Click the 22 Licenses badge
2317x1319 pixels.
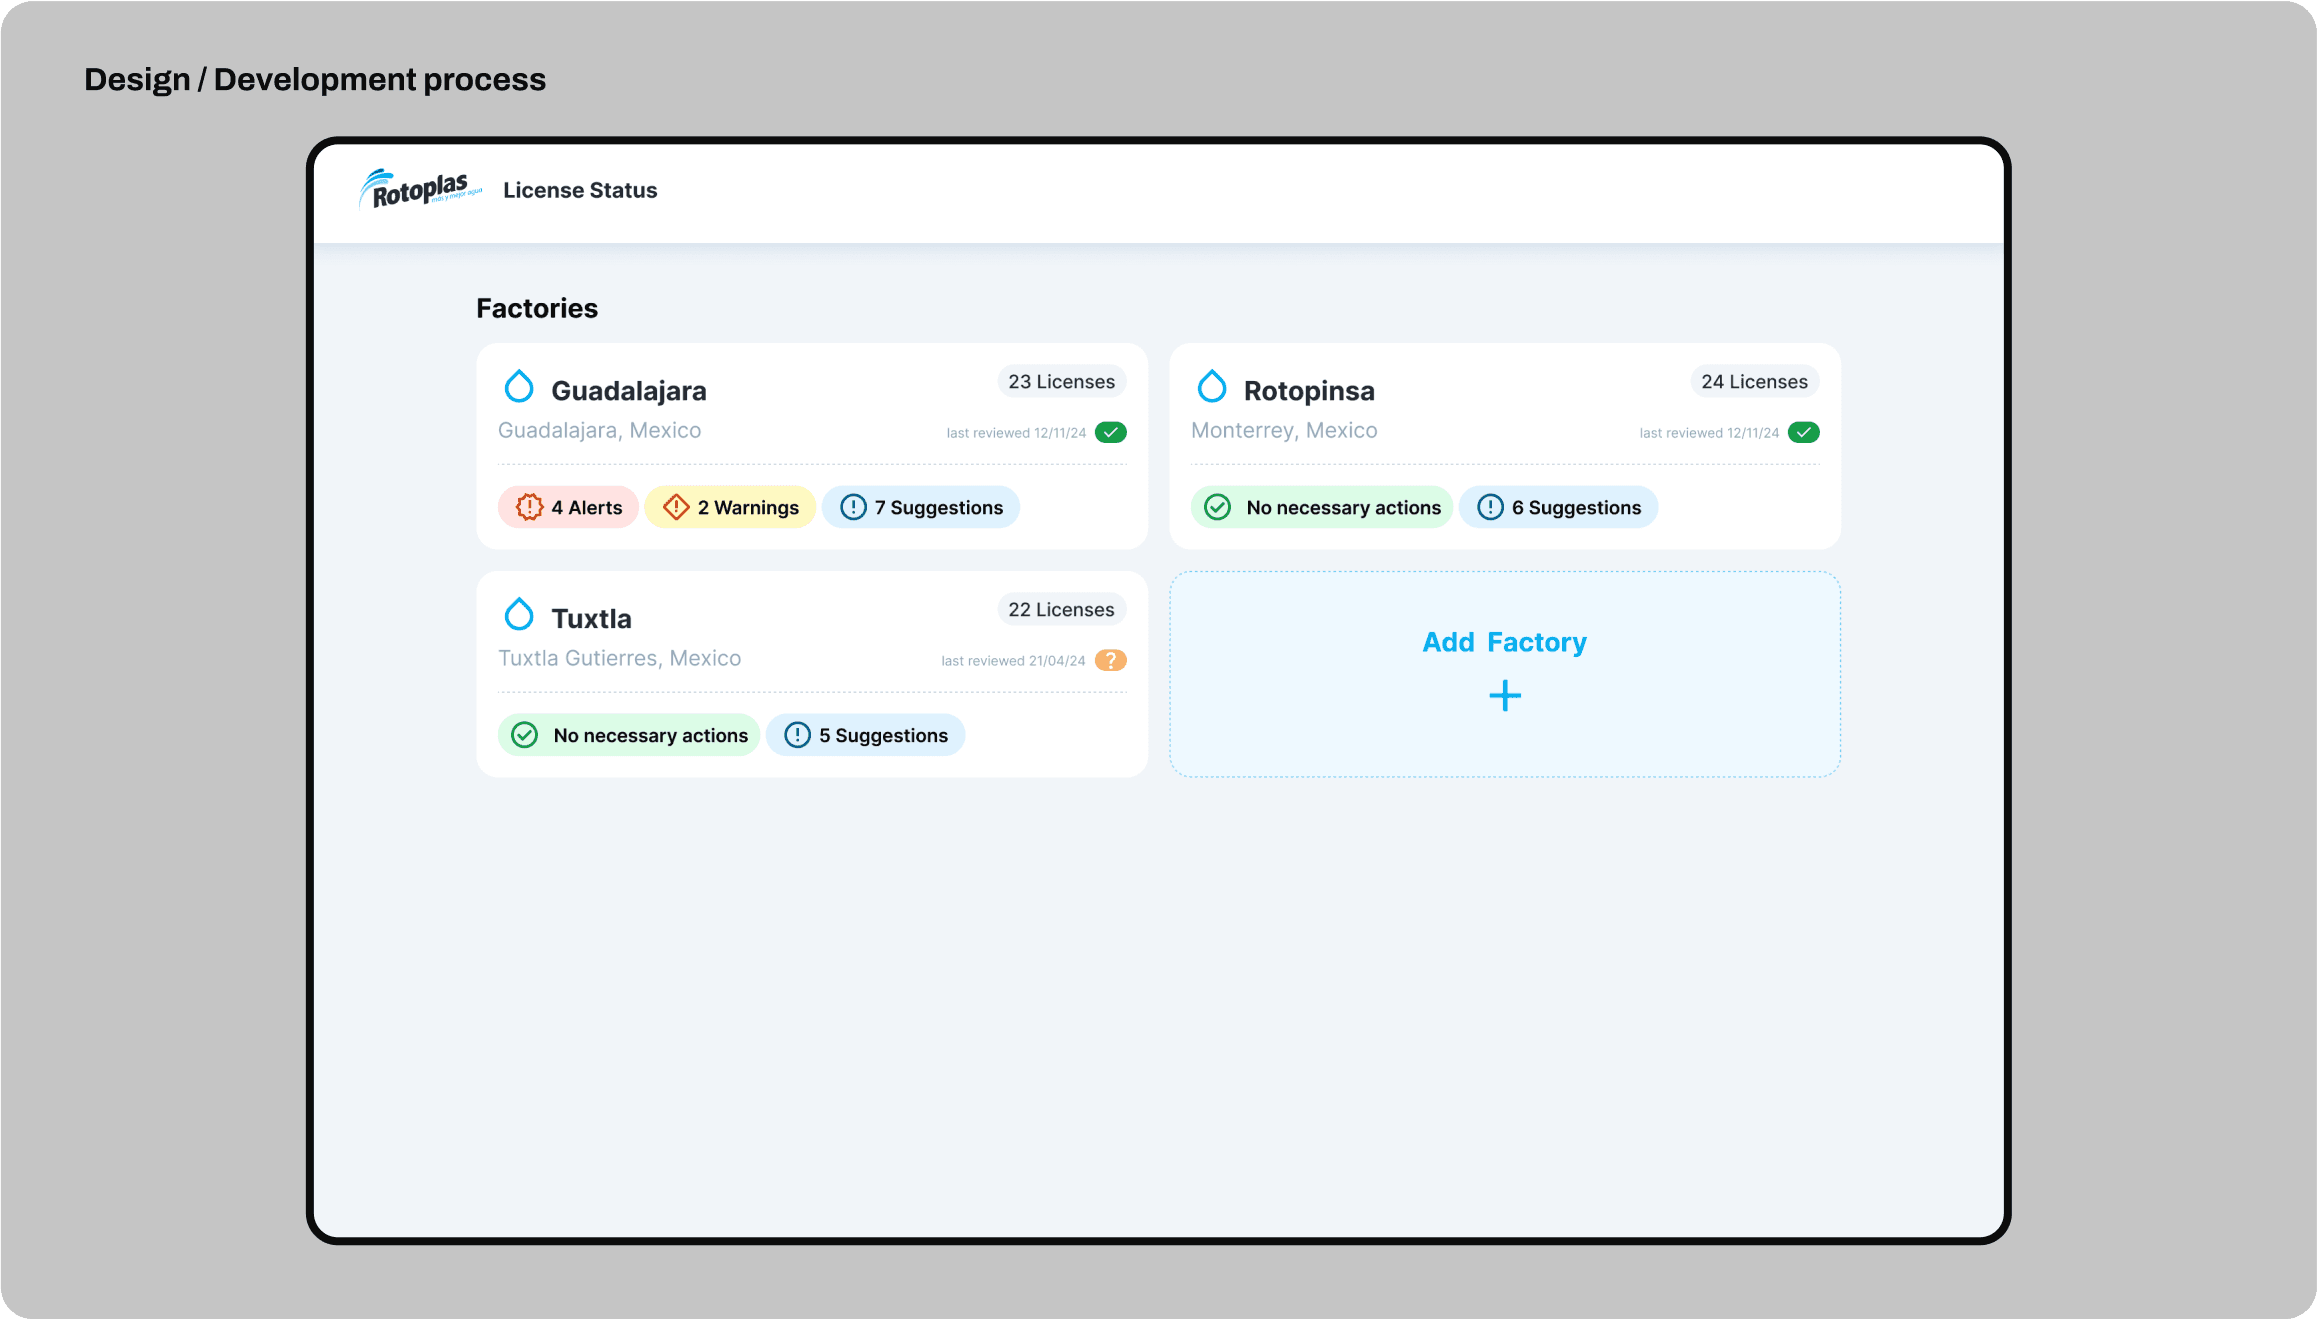point(1061,609)
